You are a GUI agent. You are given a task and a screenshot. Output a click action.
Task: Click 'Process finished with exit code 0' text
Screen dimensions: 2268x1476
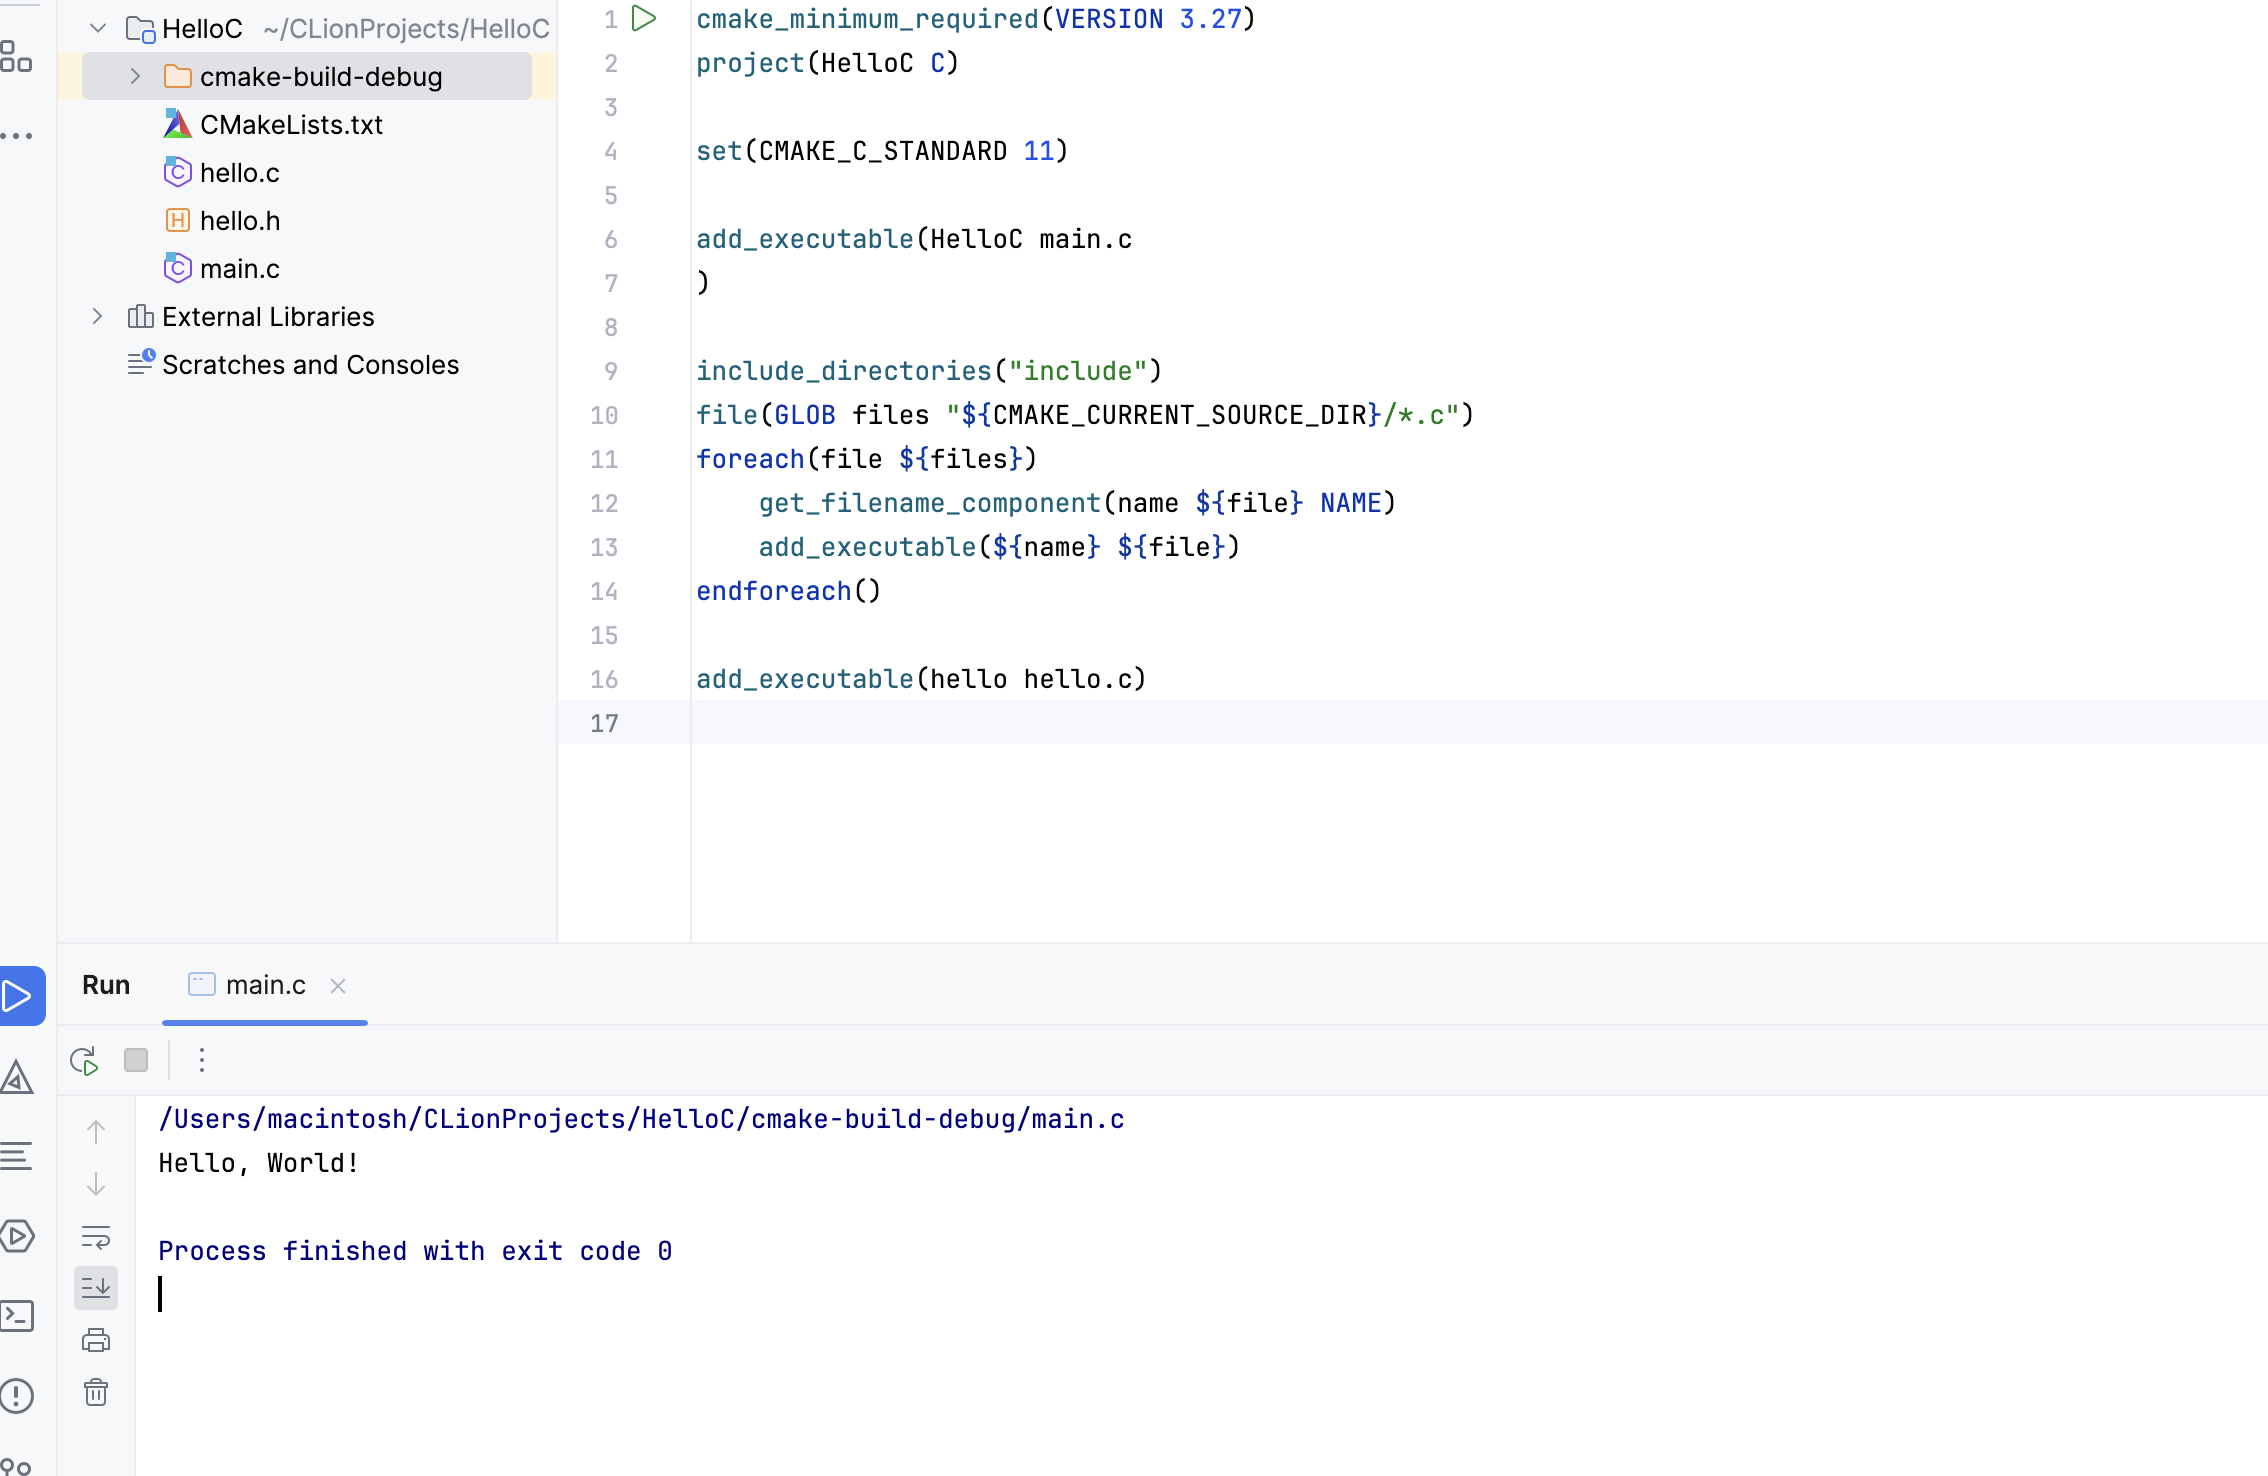415,1251
